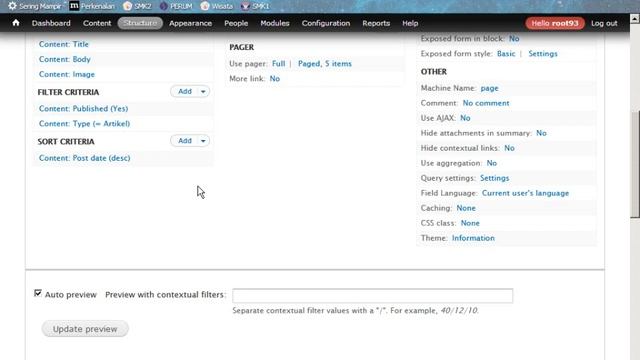Open Exposed form style Settings
The image size is (640, 360).
click(x=543, y=54)
